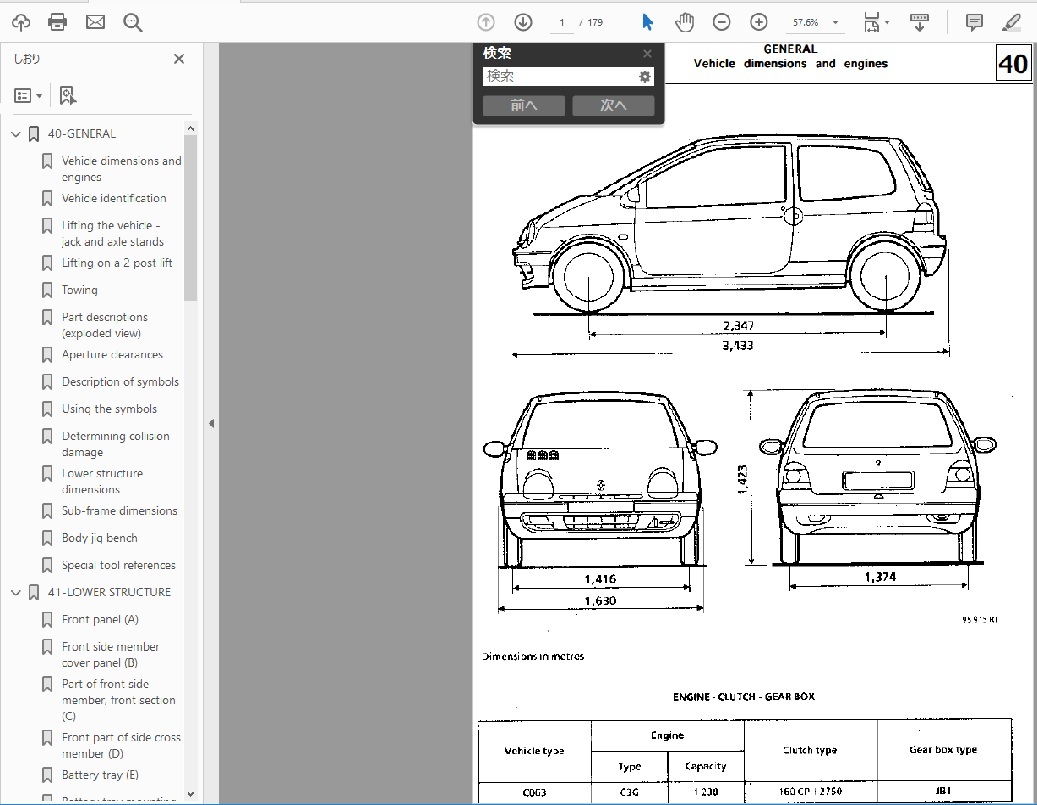
Task: Print the document with printer icon
Action: pos(58,22)
